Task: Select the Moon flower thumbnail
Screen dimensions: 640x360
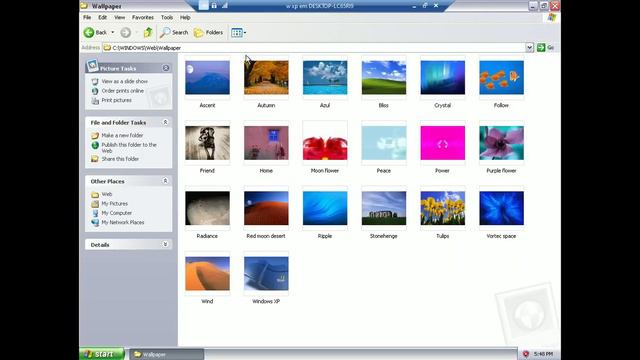Action: click(325, 143)
